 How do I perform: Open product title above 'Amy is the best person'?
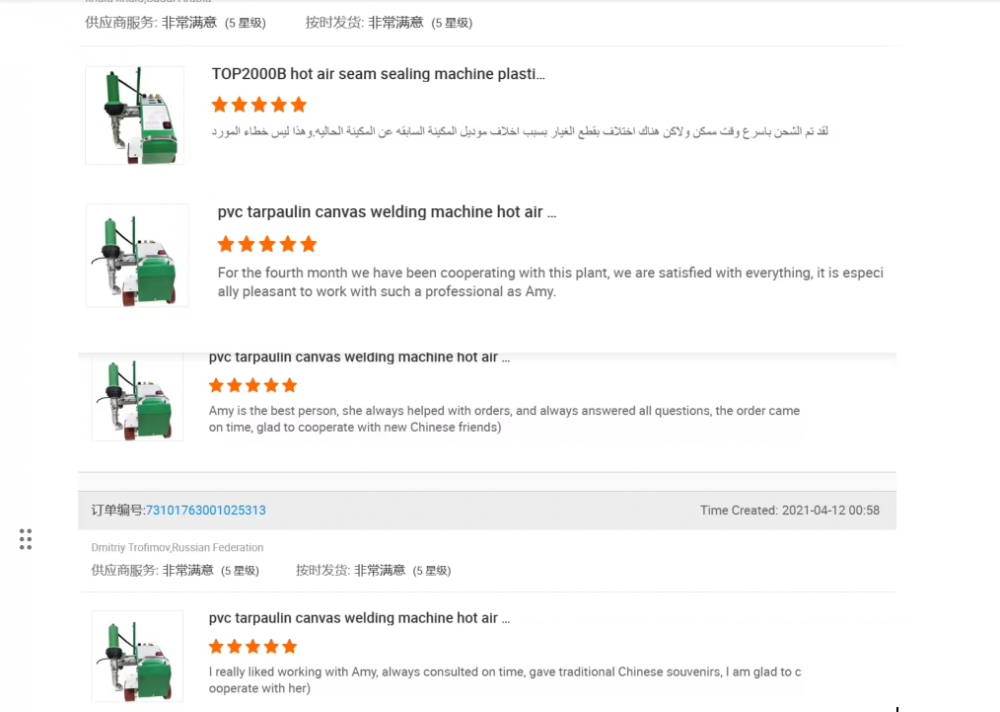pos(359,357)
